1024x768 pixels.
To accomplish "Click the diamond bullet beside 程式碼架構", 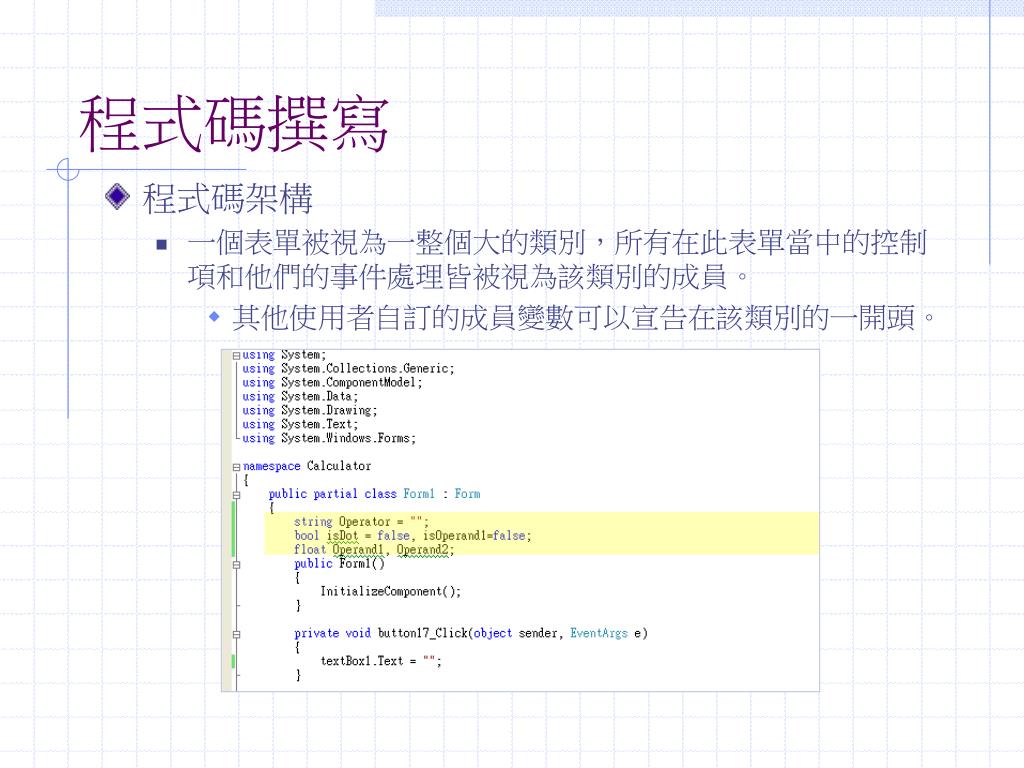I will click(118, 197).
